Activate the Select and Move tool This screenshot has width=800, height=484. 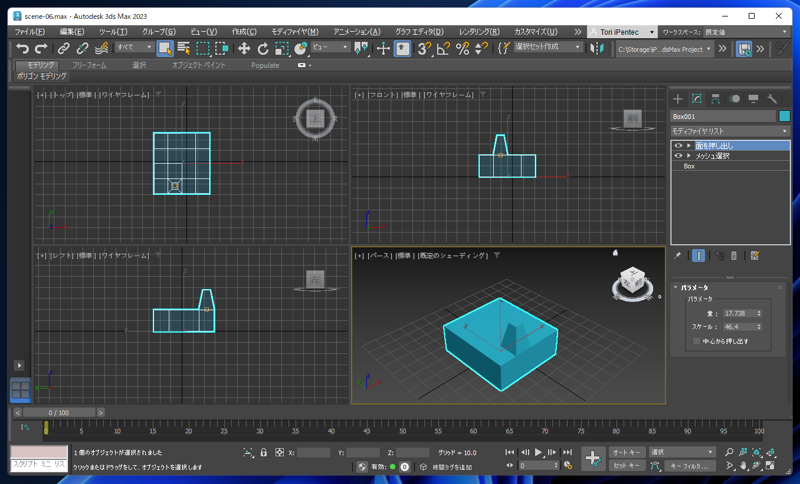tap(244, 49)
